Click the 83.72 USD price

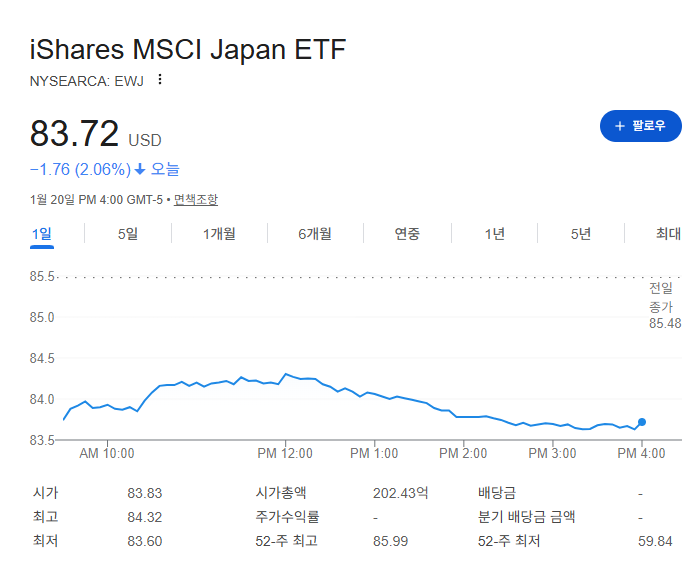click(x=95, y=133)
